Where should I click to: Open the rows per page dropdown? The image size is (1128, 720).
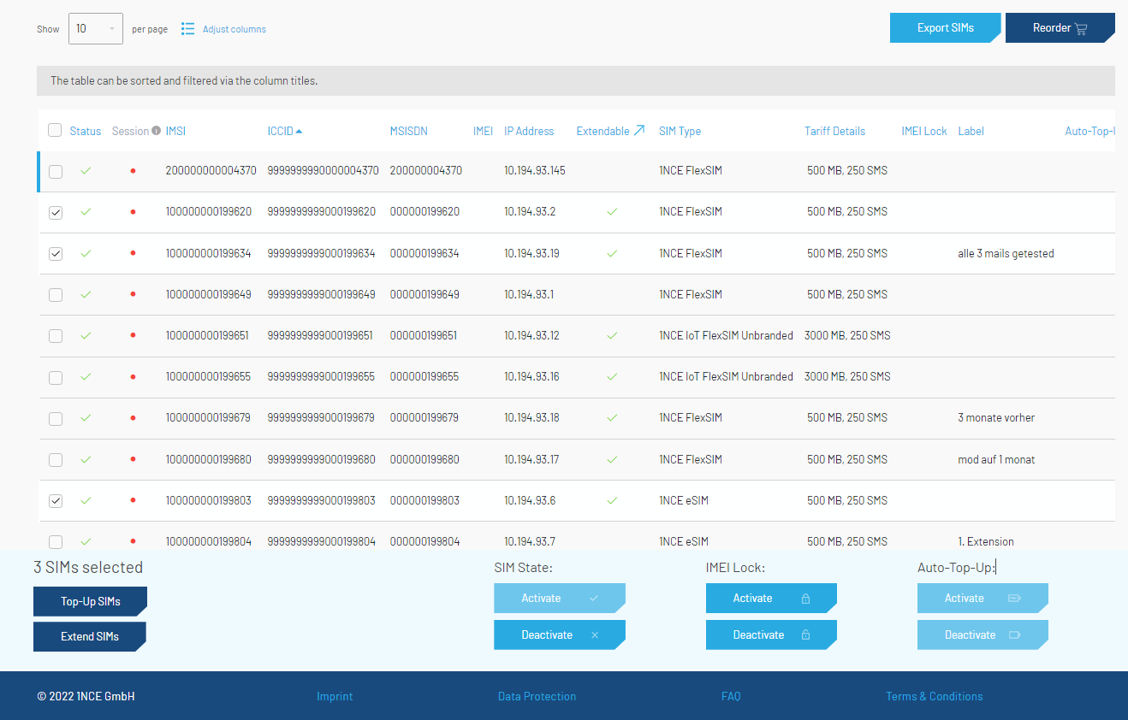(x=95, y=29)
